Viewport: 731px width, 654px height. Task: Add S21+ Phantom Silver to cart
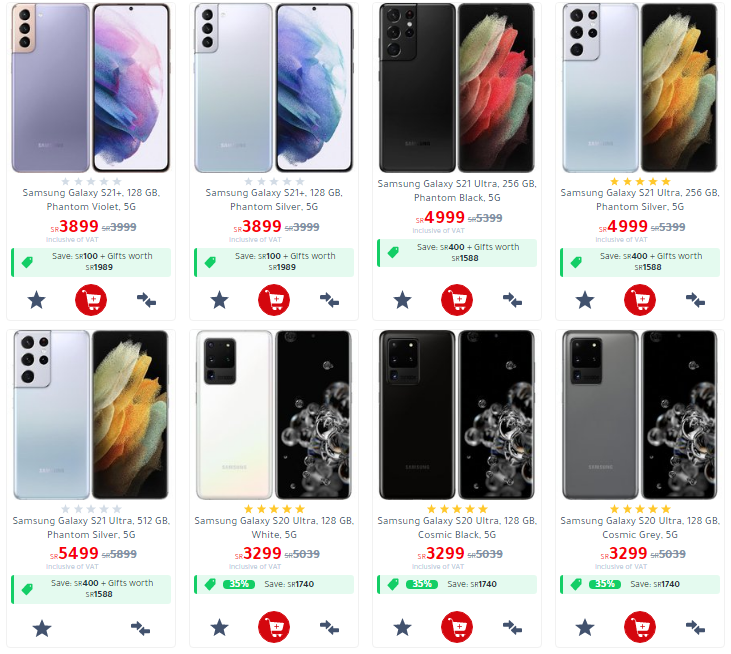pyautogui.click(x=274, y=300)
